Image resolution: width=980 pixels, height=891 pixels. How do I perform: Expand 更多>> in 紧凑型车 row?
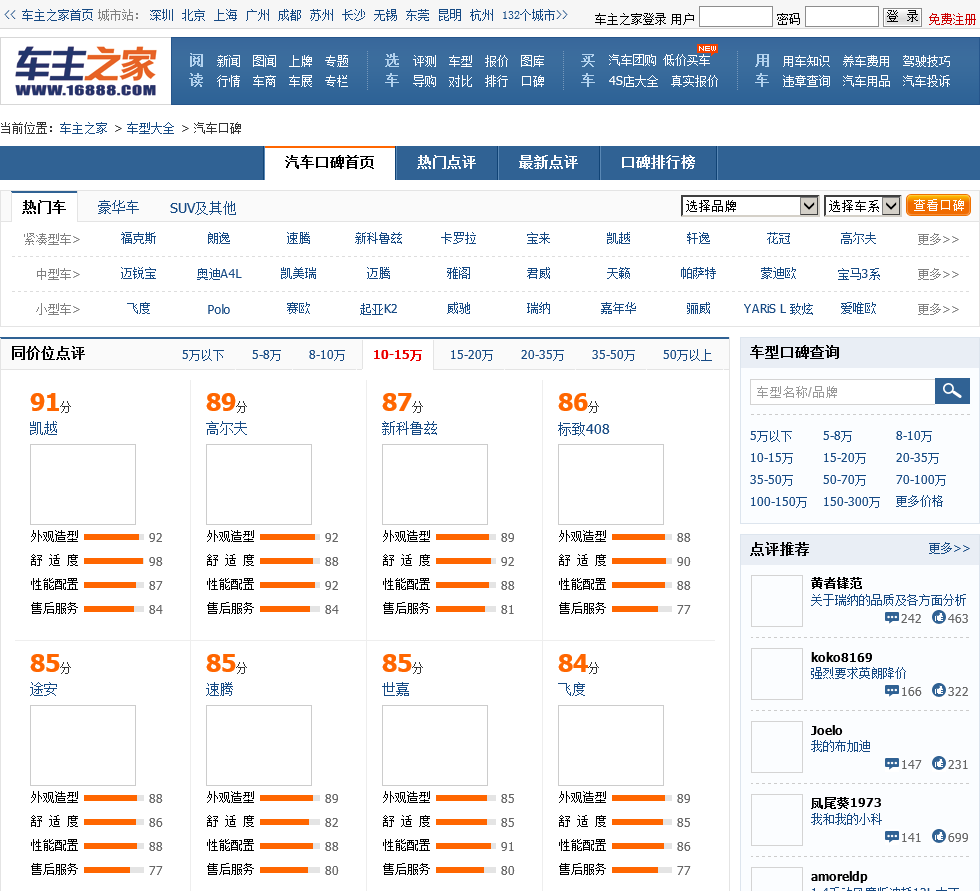tap(938, 239)
